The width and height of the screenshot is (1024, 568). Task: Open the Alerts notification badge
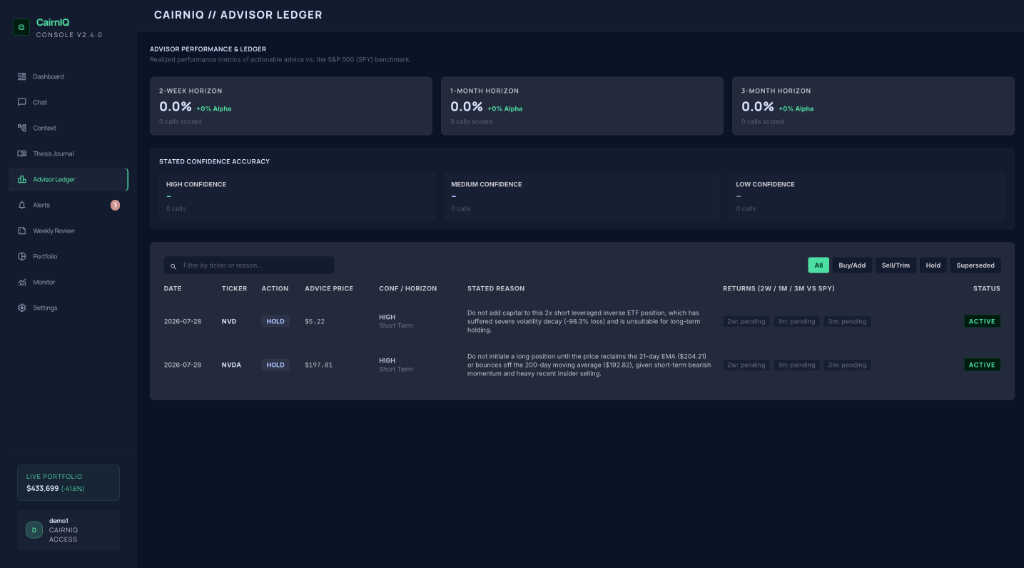(115, 205)
